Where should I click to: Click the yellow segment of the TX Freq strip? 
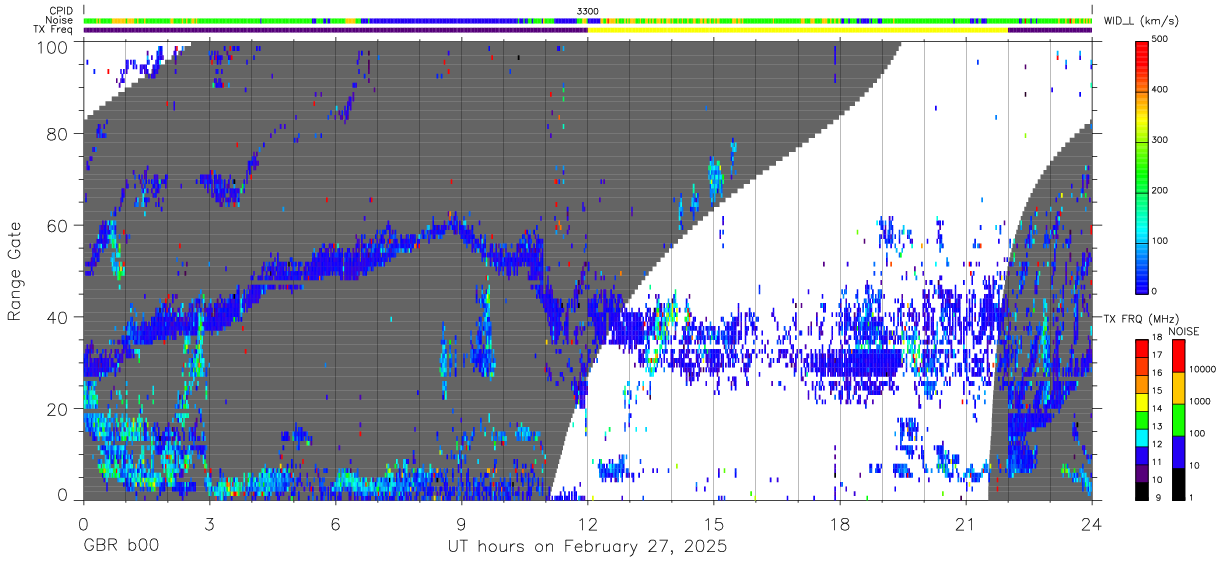(x=798, y=30)
